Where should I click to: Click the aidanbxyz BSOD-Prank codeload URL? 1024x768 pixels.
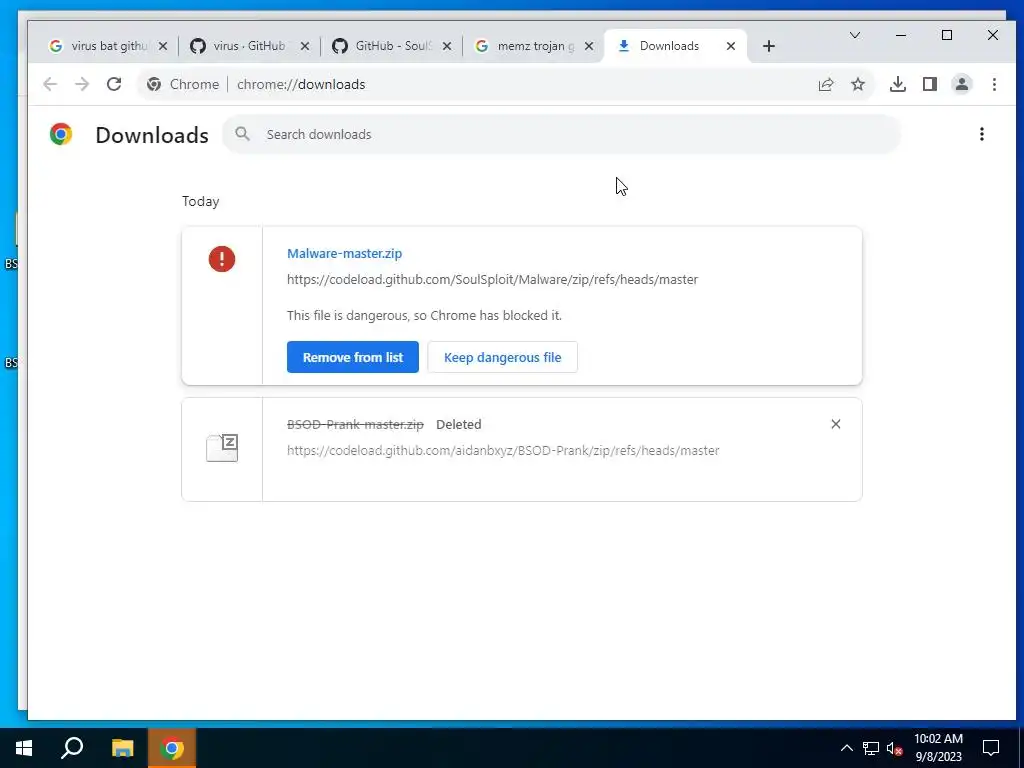click(x=503, y=451)
